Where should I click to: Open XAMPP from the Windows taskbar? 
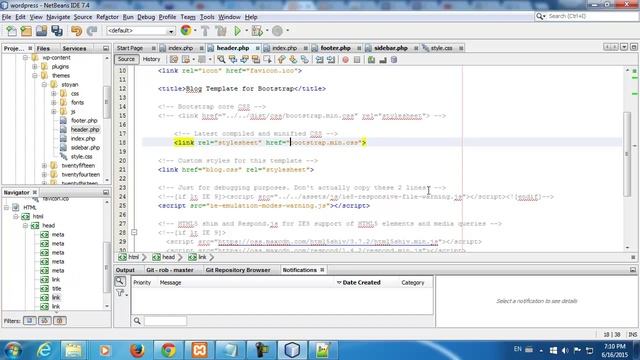(x=200, y=350)
